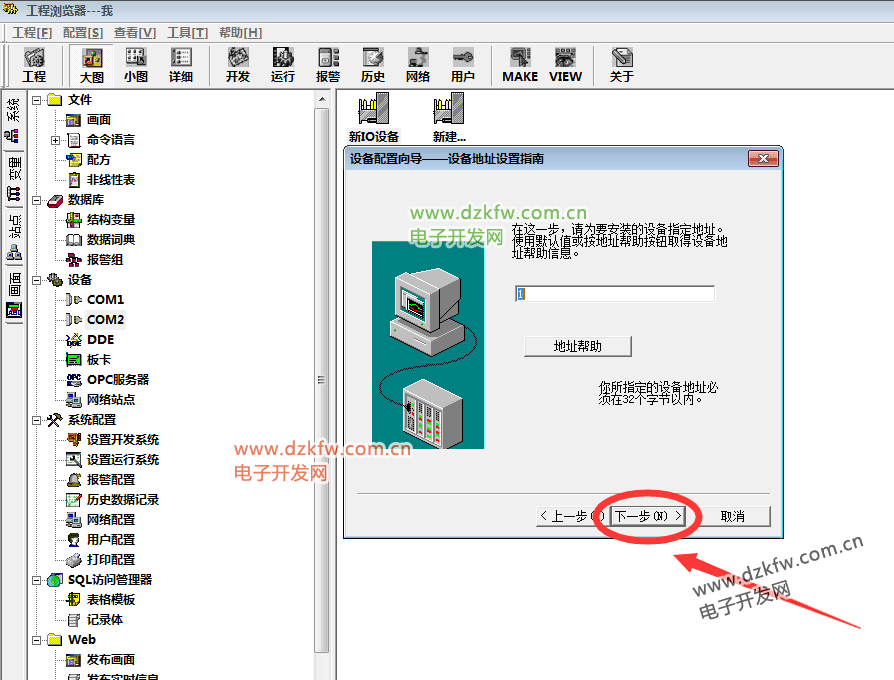Open the 工具[T] menu
The image size is (894, 680).
187,33
